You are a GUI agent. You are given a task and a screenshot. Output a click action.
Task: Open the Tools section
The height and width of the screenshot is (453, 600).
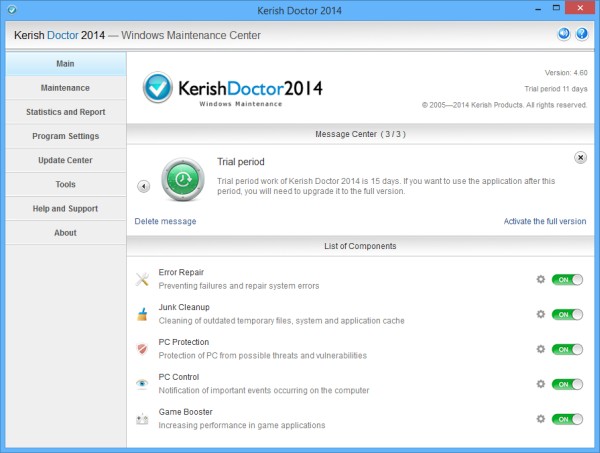pyautogui.click(x=66, y=184)
